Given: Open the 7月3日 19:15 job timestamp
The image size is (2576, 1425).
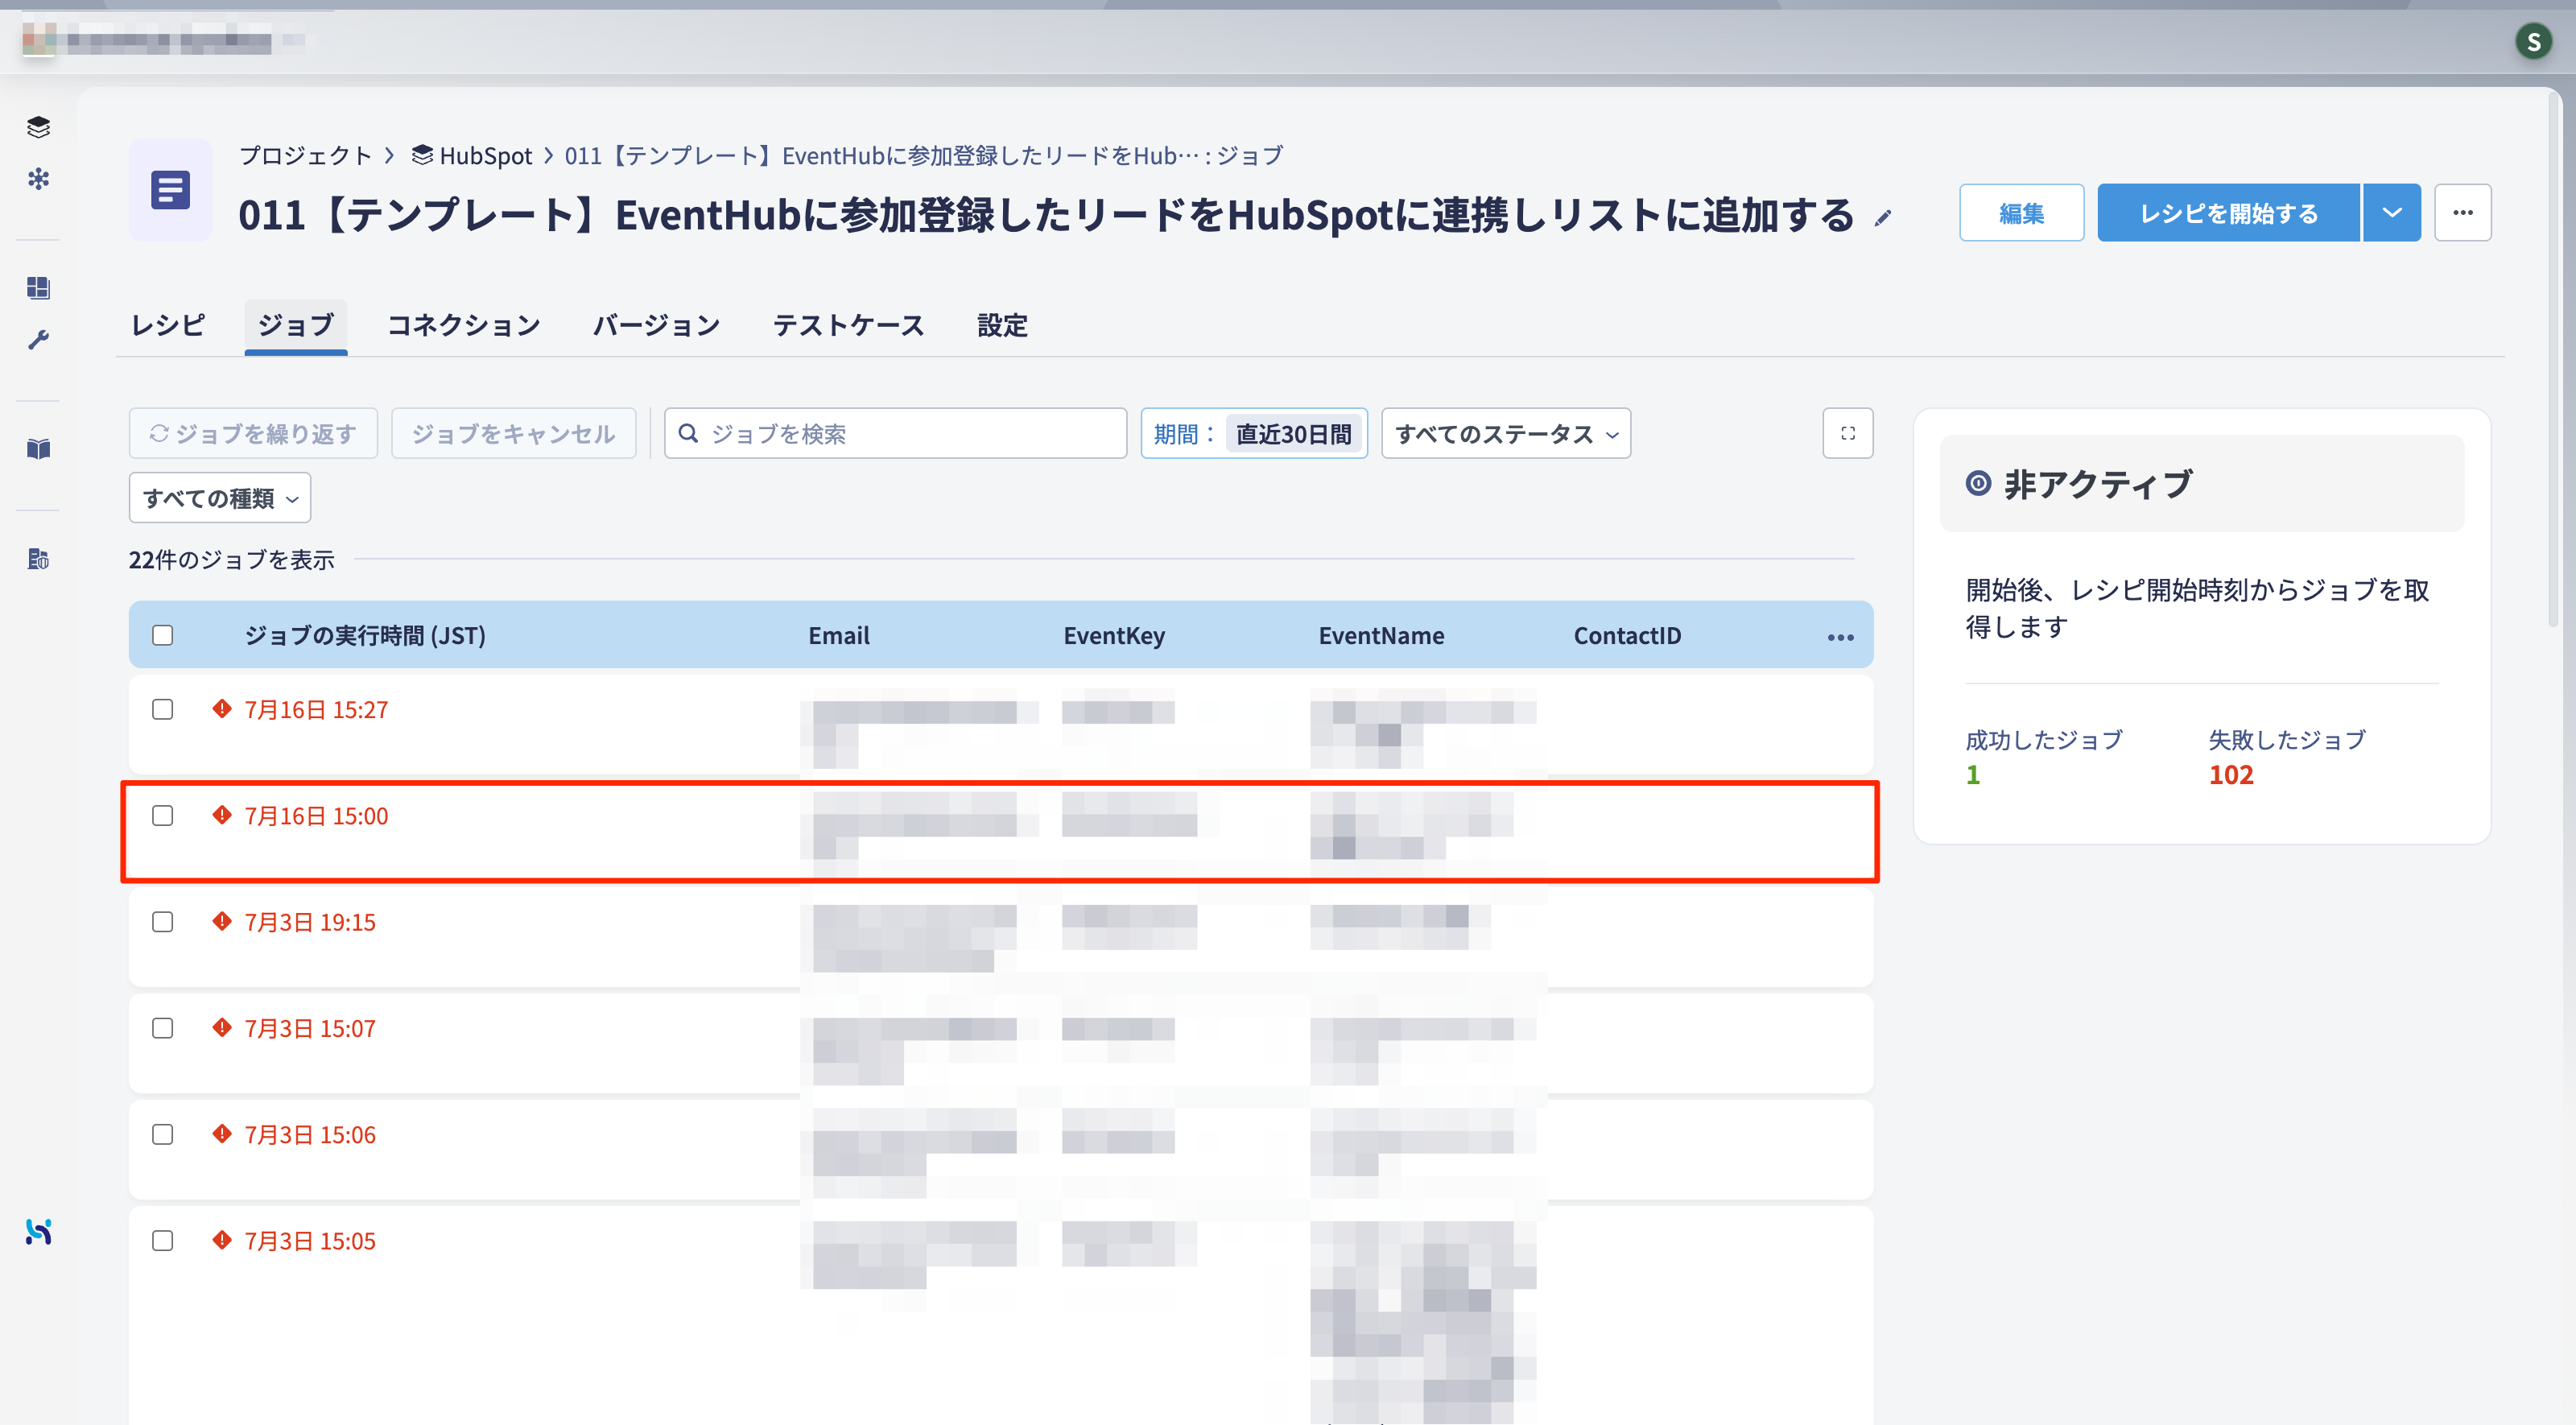Looking at the screenshot, I should point(310,921).
